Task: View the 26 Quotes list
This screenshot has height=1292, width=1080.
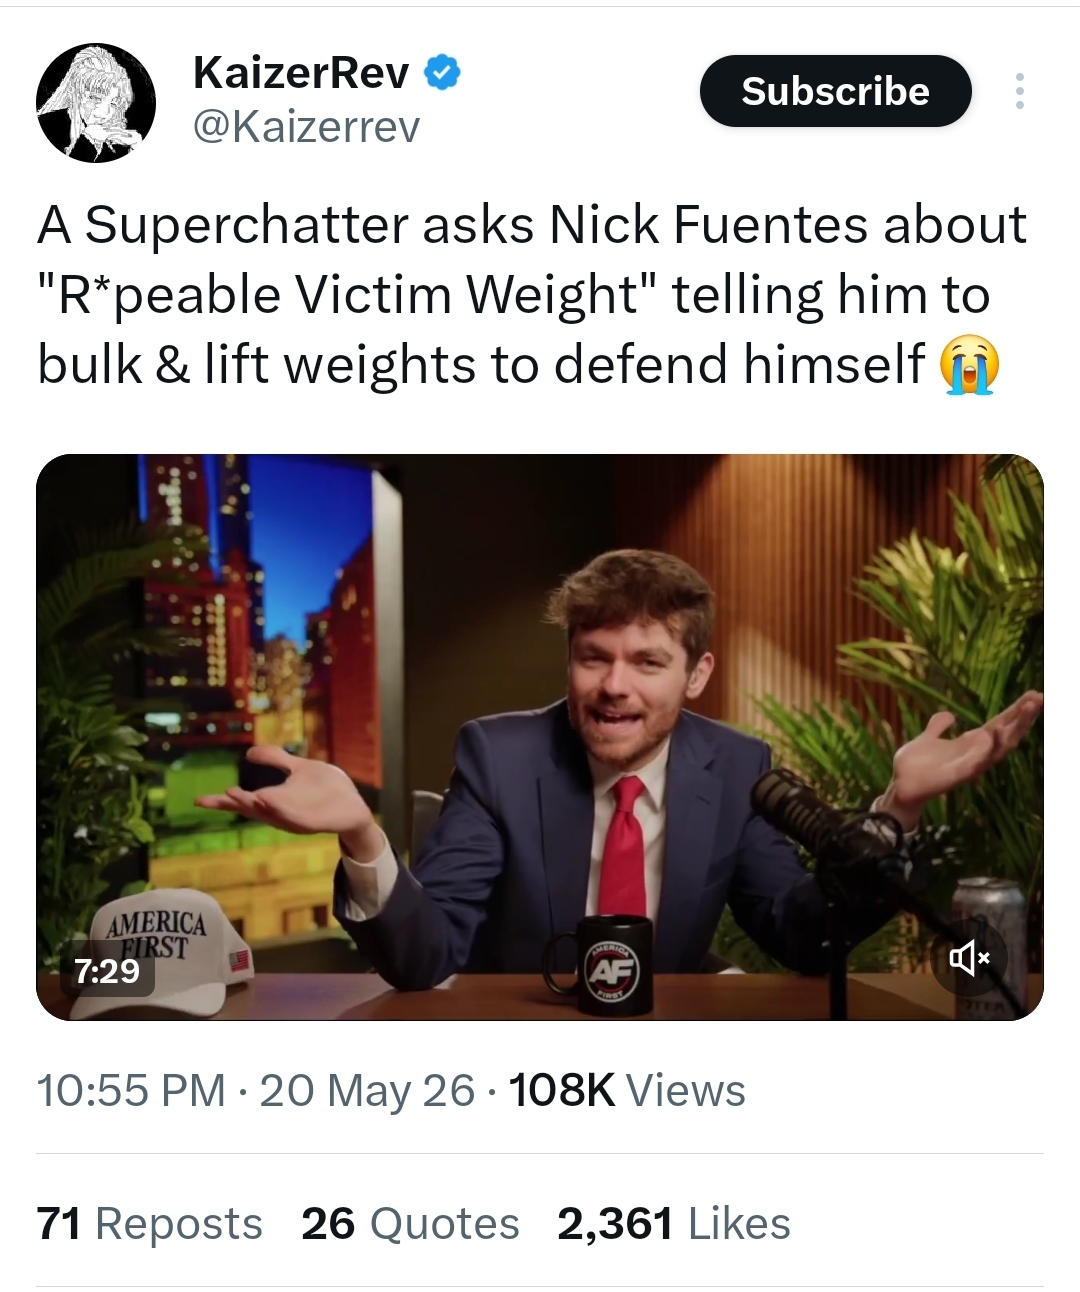Action: [410, 1223]
